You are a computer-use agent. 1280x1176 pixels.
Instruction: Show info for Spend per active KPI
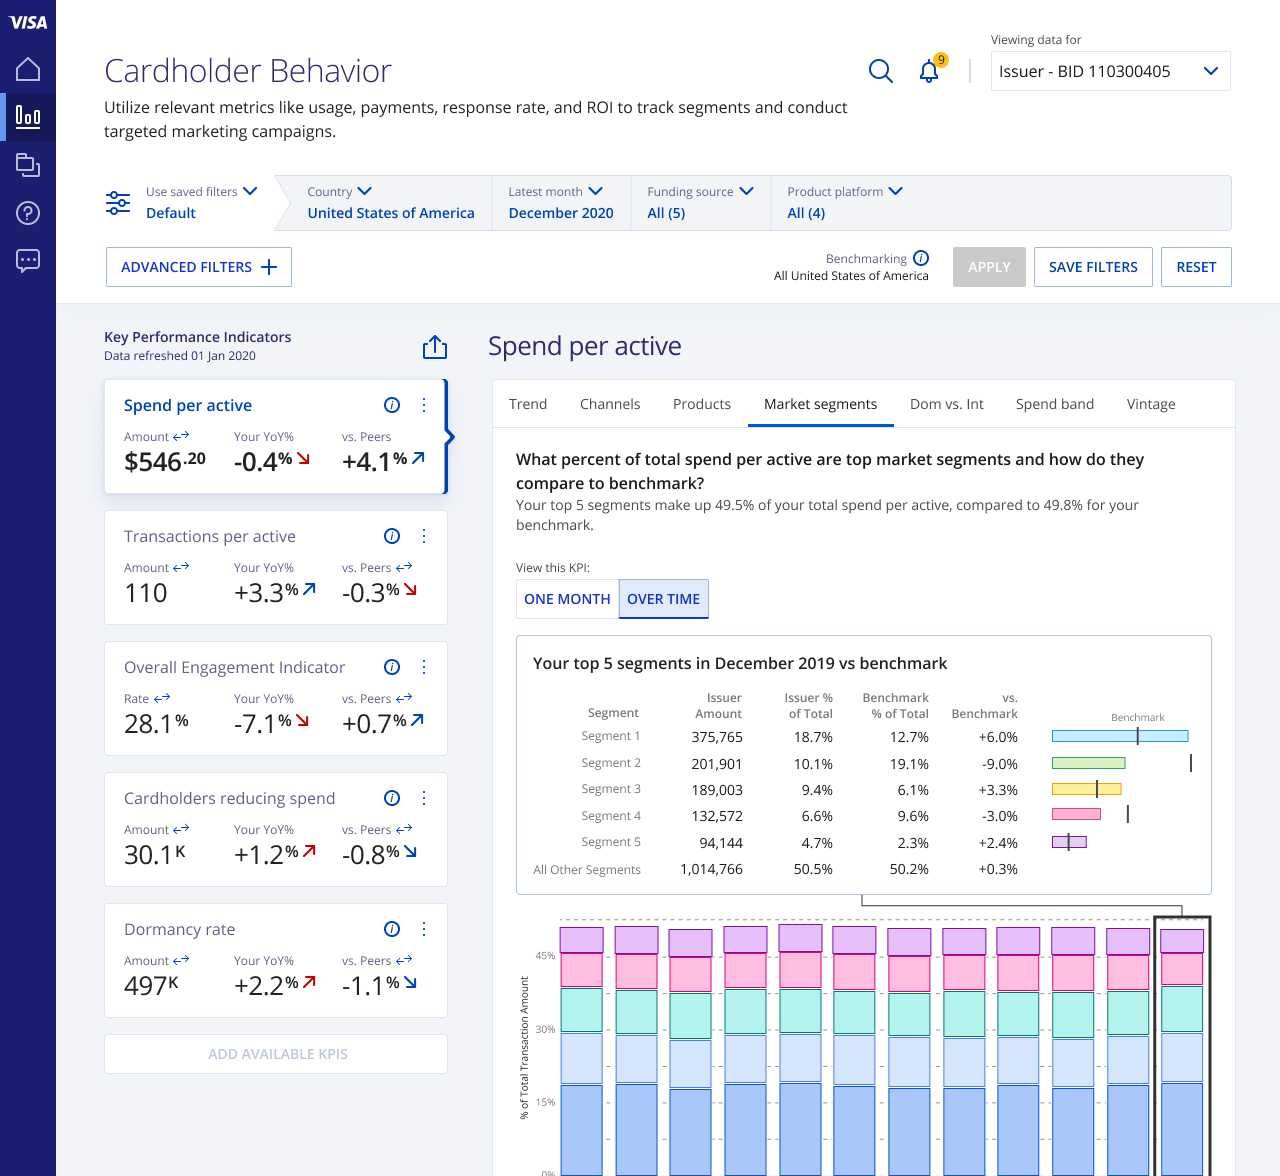(x=392, y=405)
